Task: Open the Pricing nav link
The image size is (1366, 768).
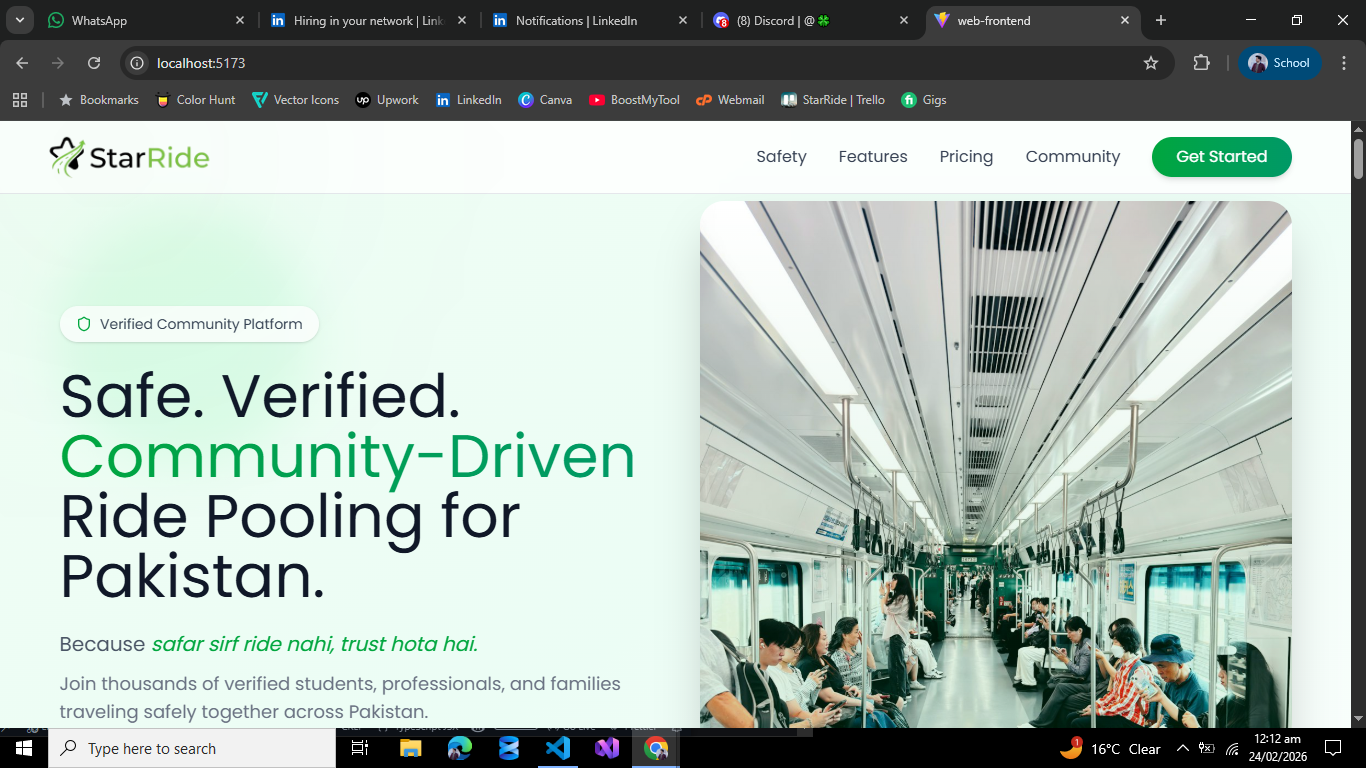Action: tap(966, 157)
